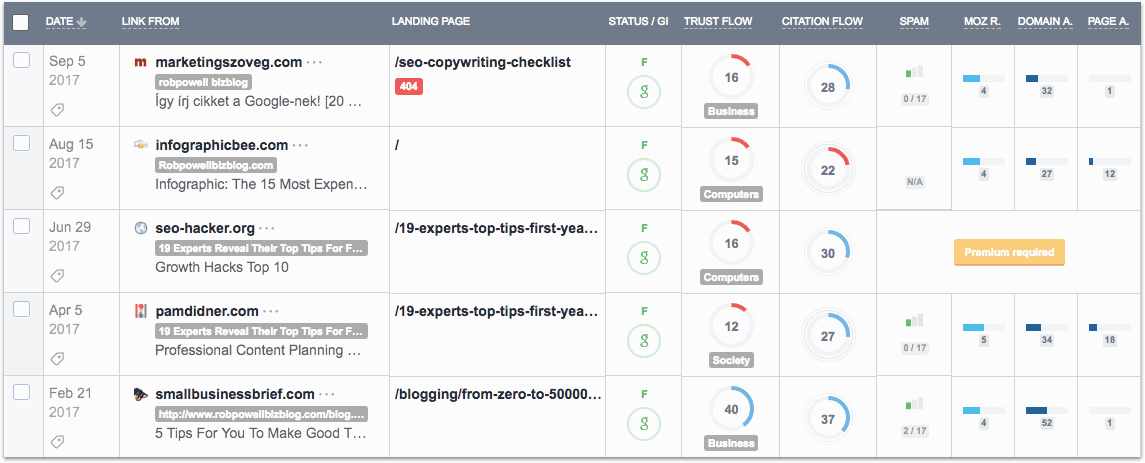Click the Society topic label

point(731,360)
